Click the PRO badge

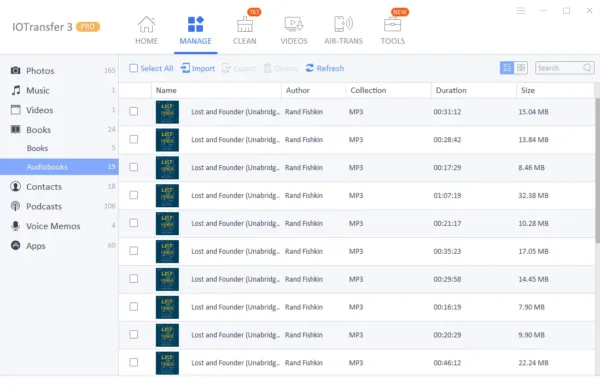[88, 27]
